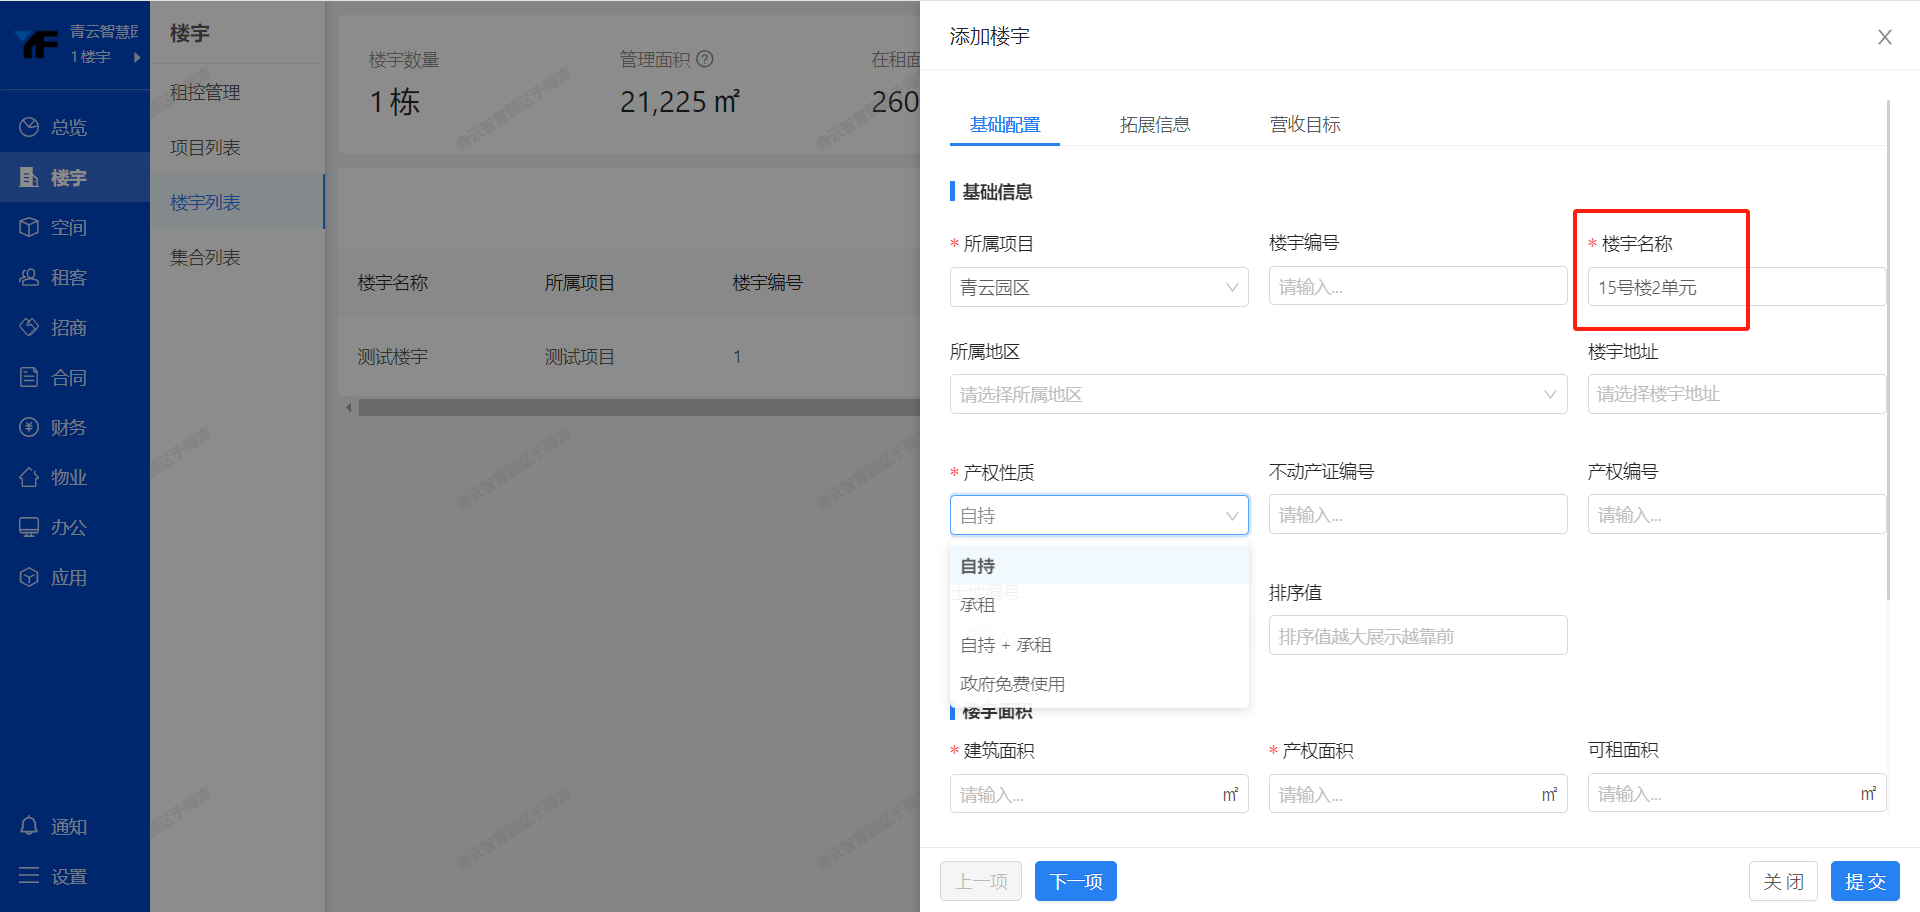Collapse the 产权性质 dropdown showing 自持
This screenshot has width=1920, height=912.
click(x=1098, y=516)
